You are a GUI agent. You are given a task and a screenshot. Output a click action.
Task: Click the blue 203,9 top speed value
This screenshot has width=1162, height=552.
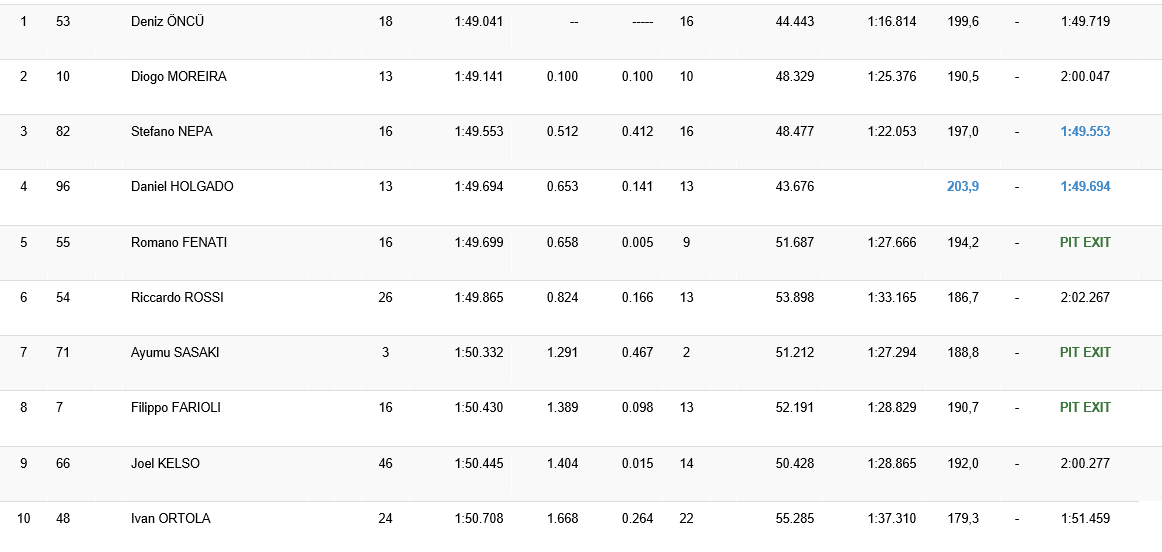tap(962, 186)
